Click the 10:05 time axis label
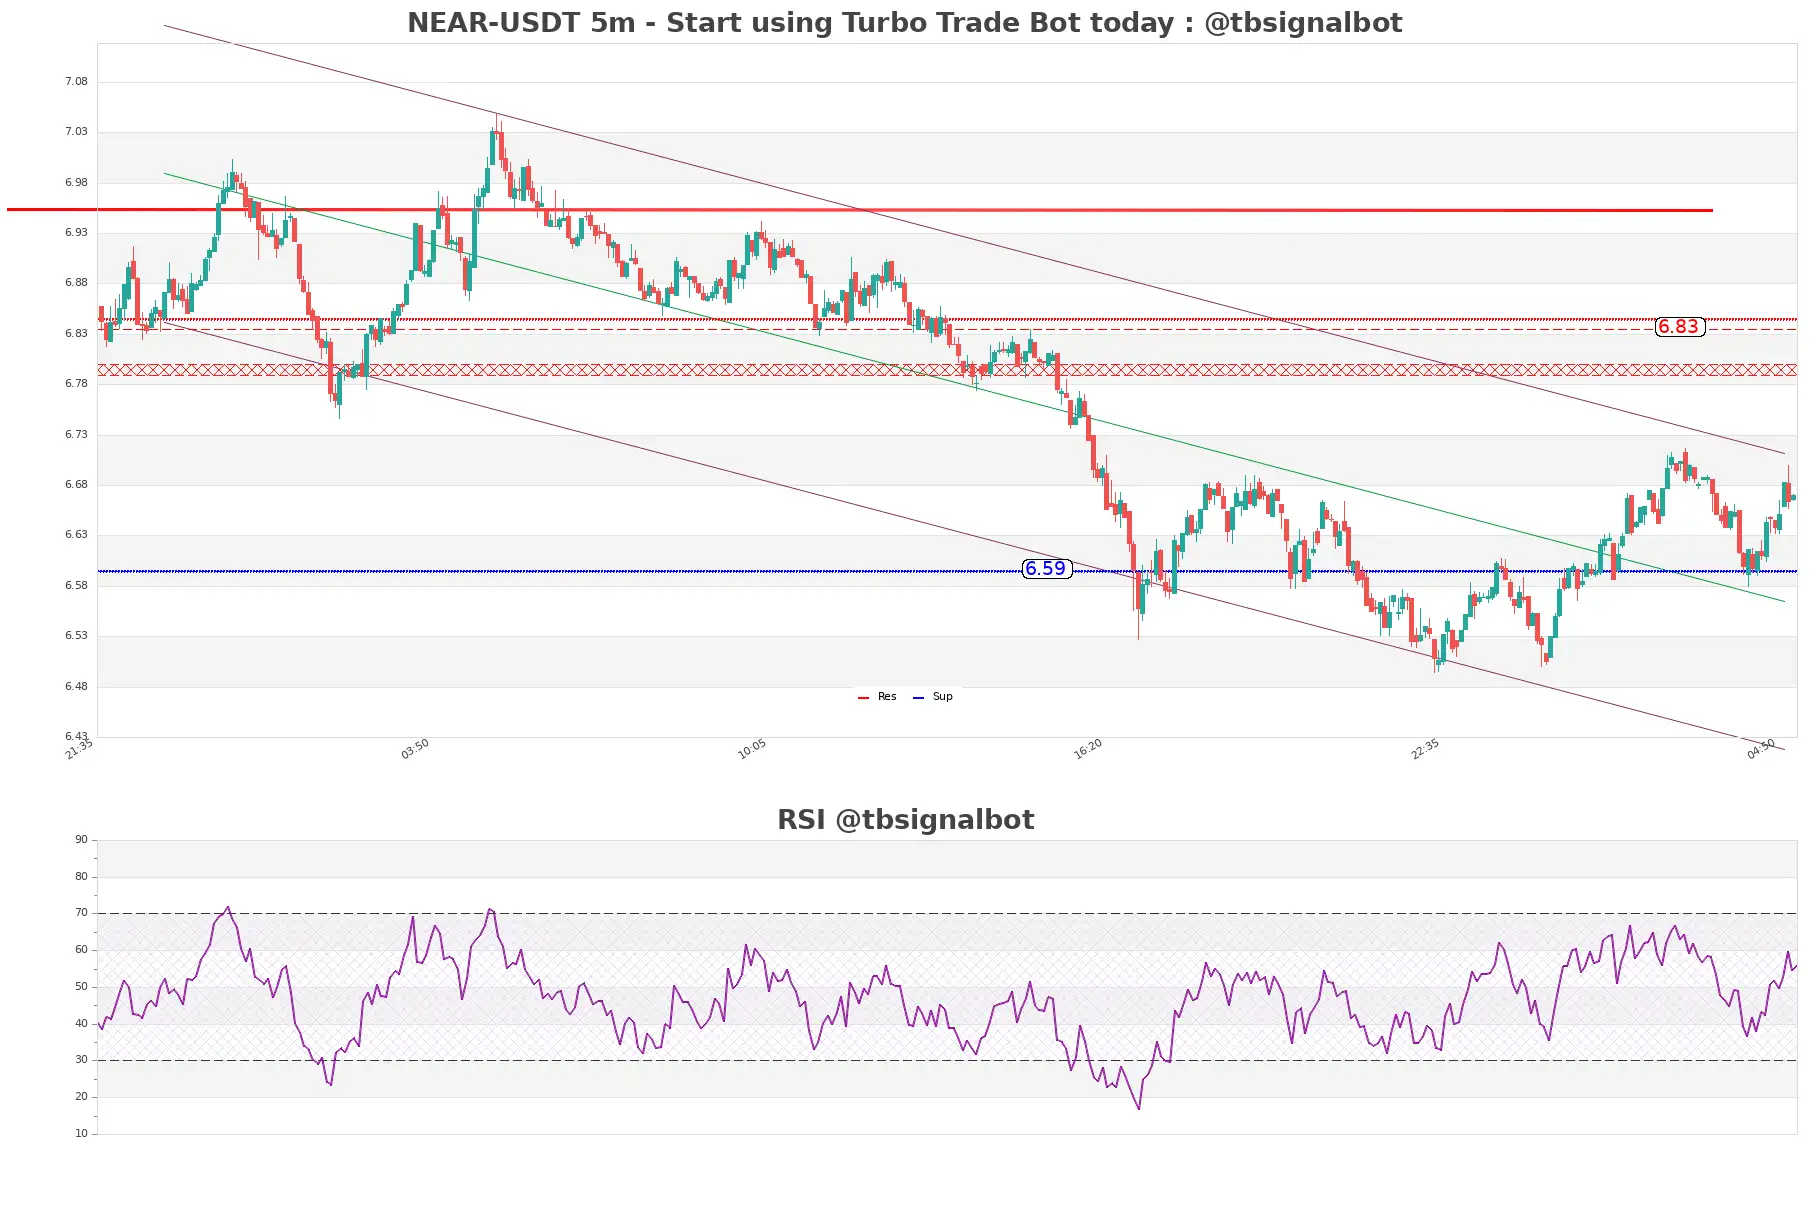The height and width of the screenshot is (1208, 1811). click(752, 750)
